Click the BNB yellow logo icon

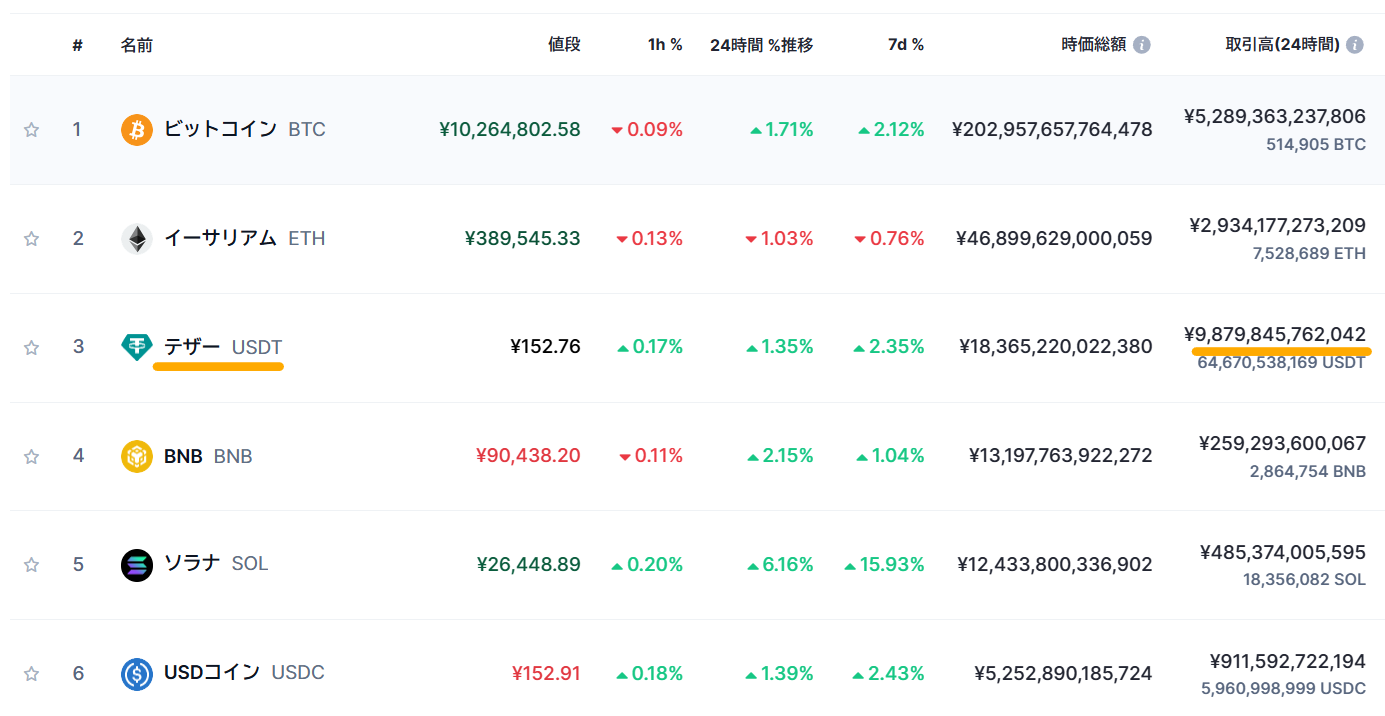coord(137,456)
